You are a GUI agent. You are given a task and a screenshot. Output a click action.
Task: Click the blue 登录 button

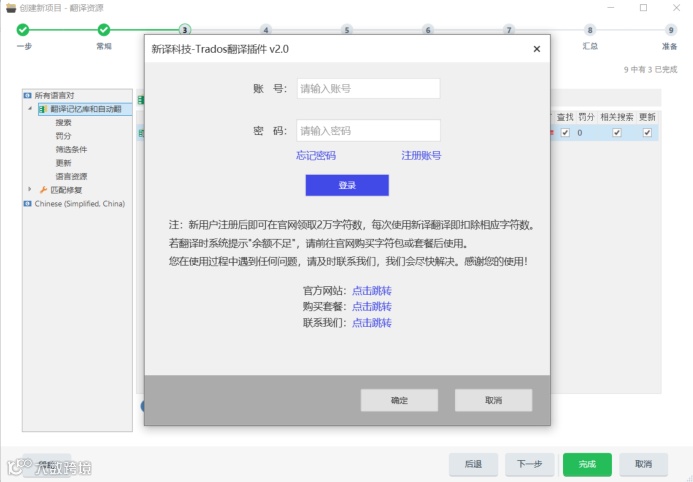347,185
